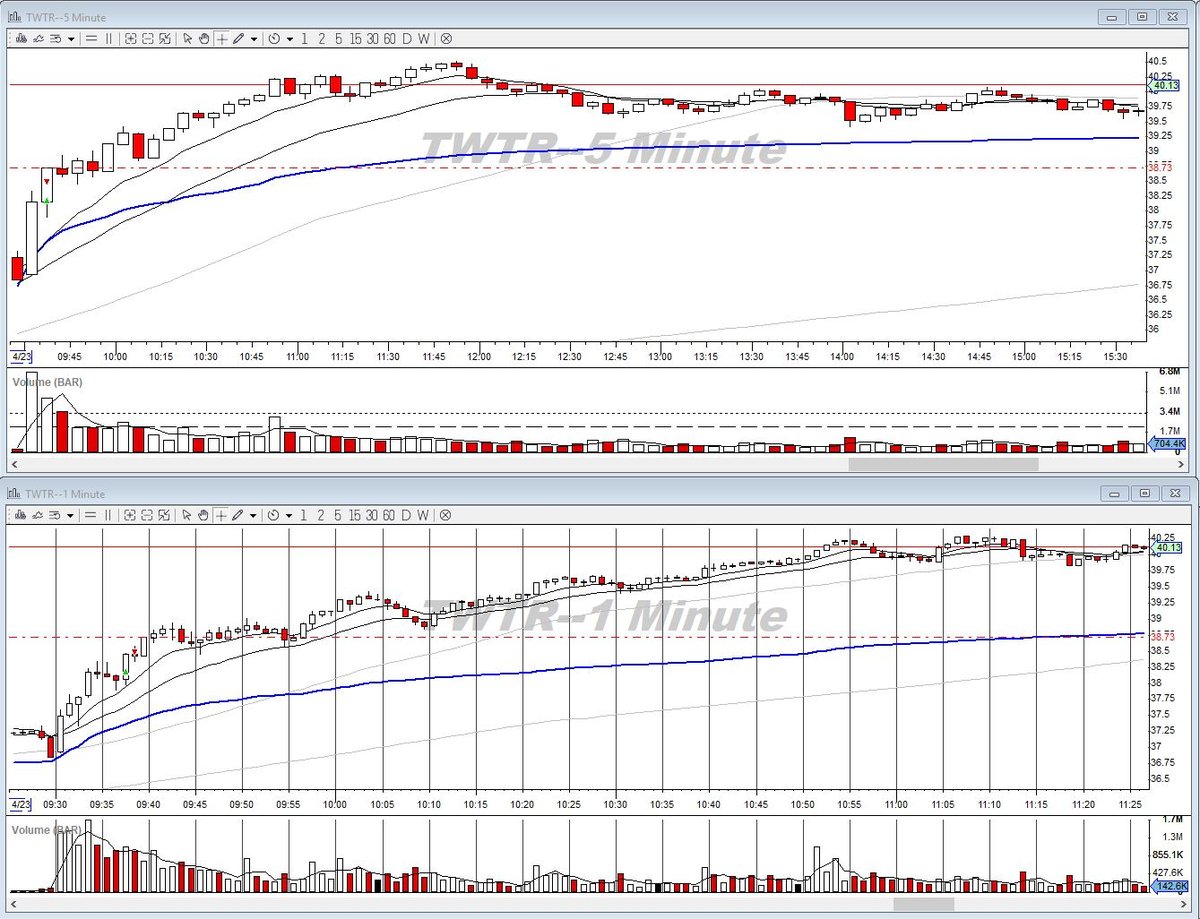This screenshot has height=919, width=1200.
Task: Add vertical lines tool in 5 Minute chart
Action: click(x=109, y=38)
